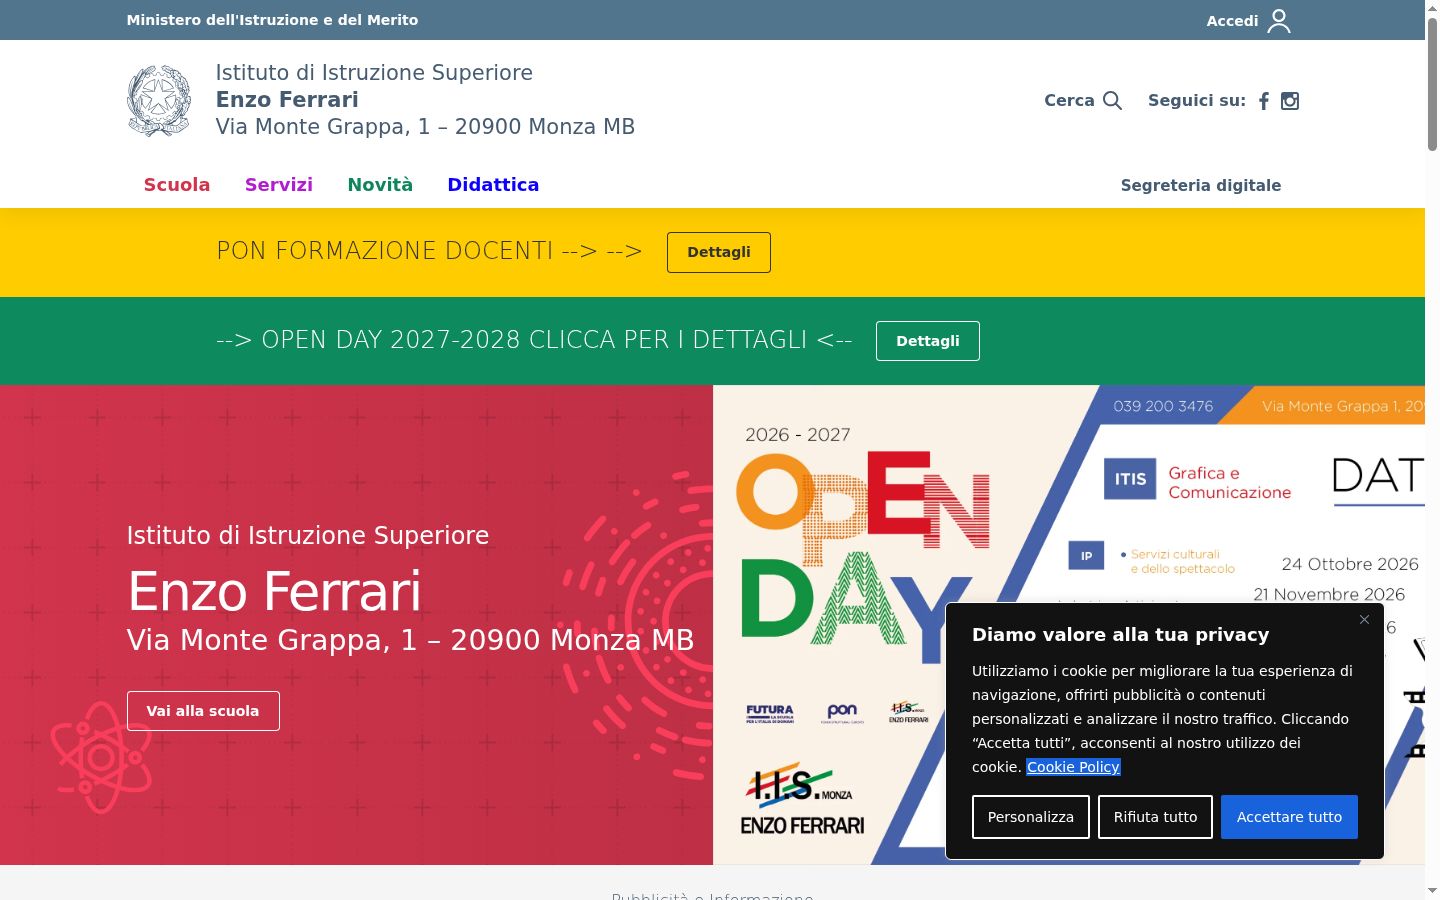Viewport: 1440px width, 900px height.
Task: Click the scrollbar up arrow
Action: pyautogui.click(x=1432, y=7)
